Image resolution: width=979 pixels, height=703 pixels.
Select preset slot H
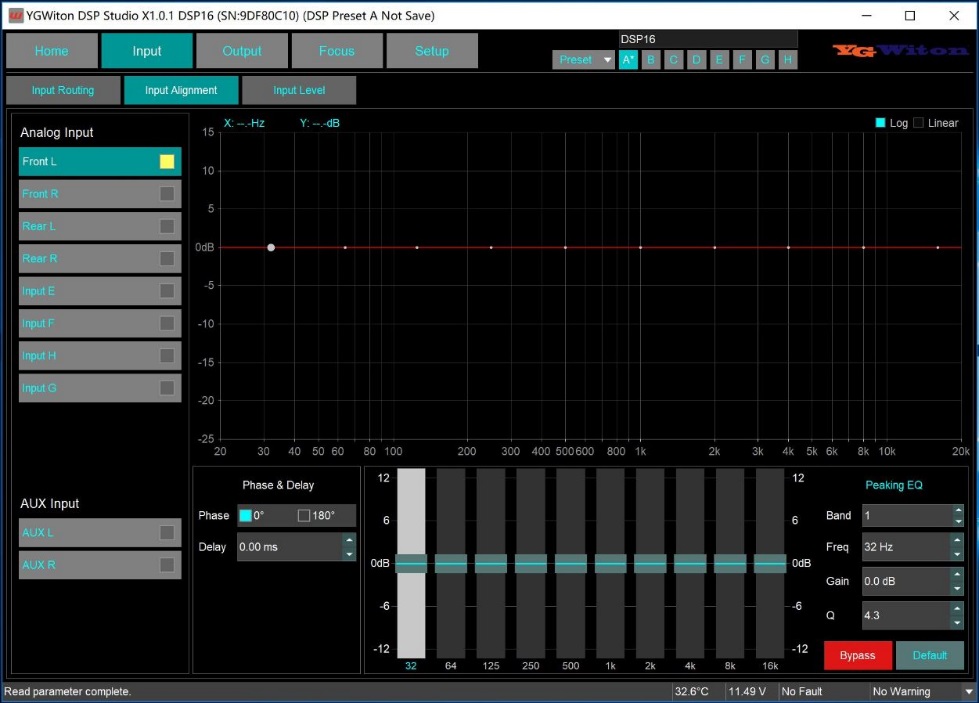point(788,60)
